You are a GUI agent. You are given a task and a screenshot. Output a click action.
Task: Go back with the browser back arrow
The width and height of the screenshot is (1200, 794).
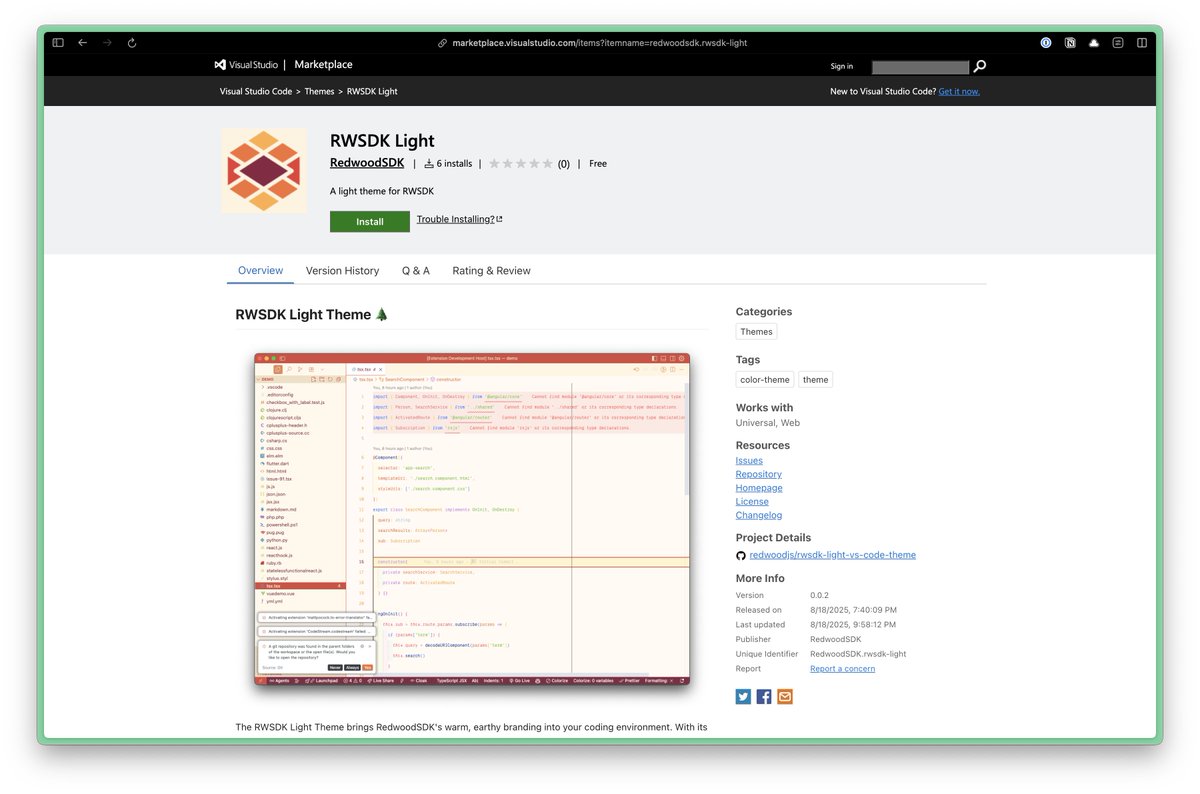coord(83,43)
